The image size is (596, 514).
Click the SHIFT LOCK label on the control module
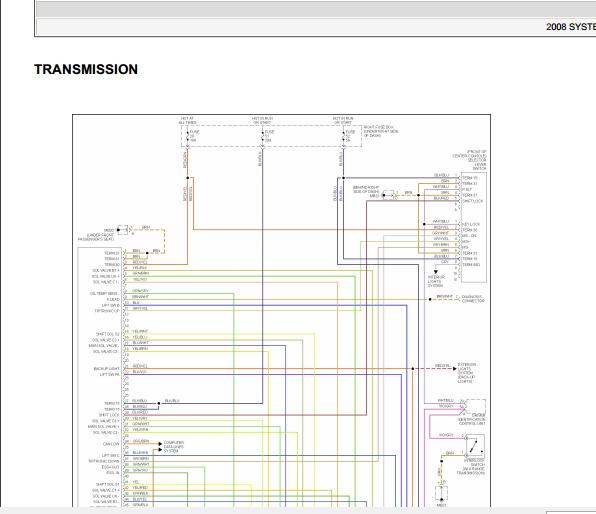(109, 415)
